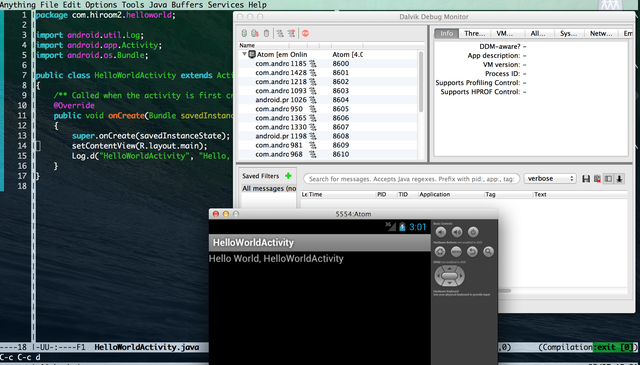640x365 pixels.
Task: Open the Help menu
Action: point(258,5)
